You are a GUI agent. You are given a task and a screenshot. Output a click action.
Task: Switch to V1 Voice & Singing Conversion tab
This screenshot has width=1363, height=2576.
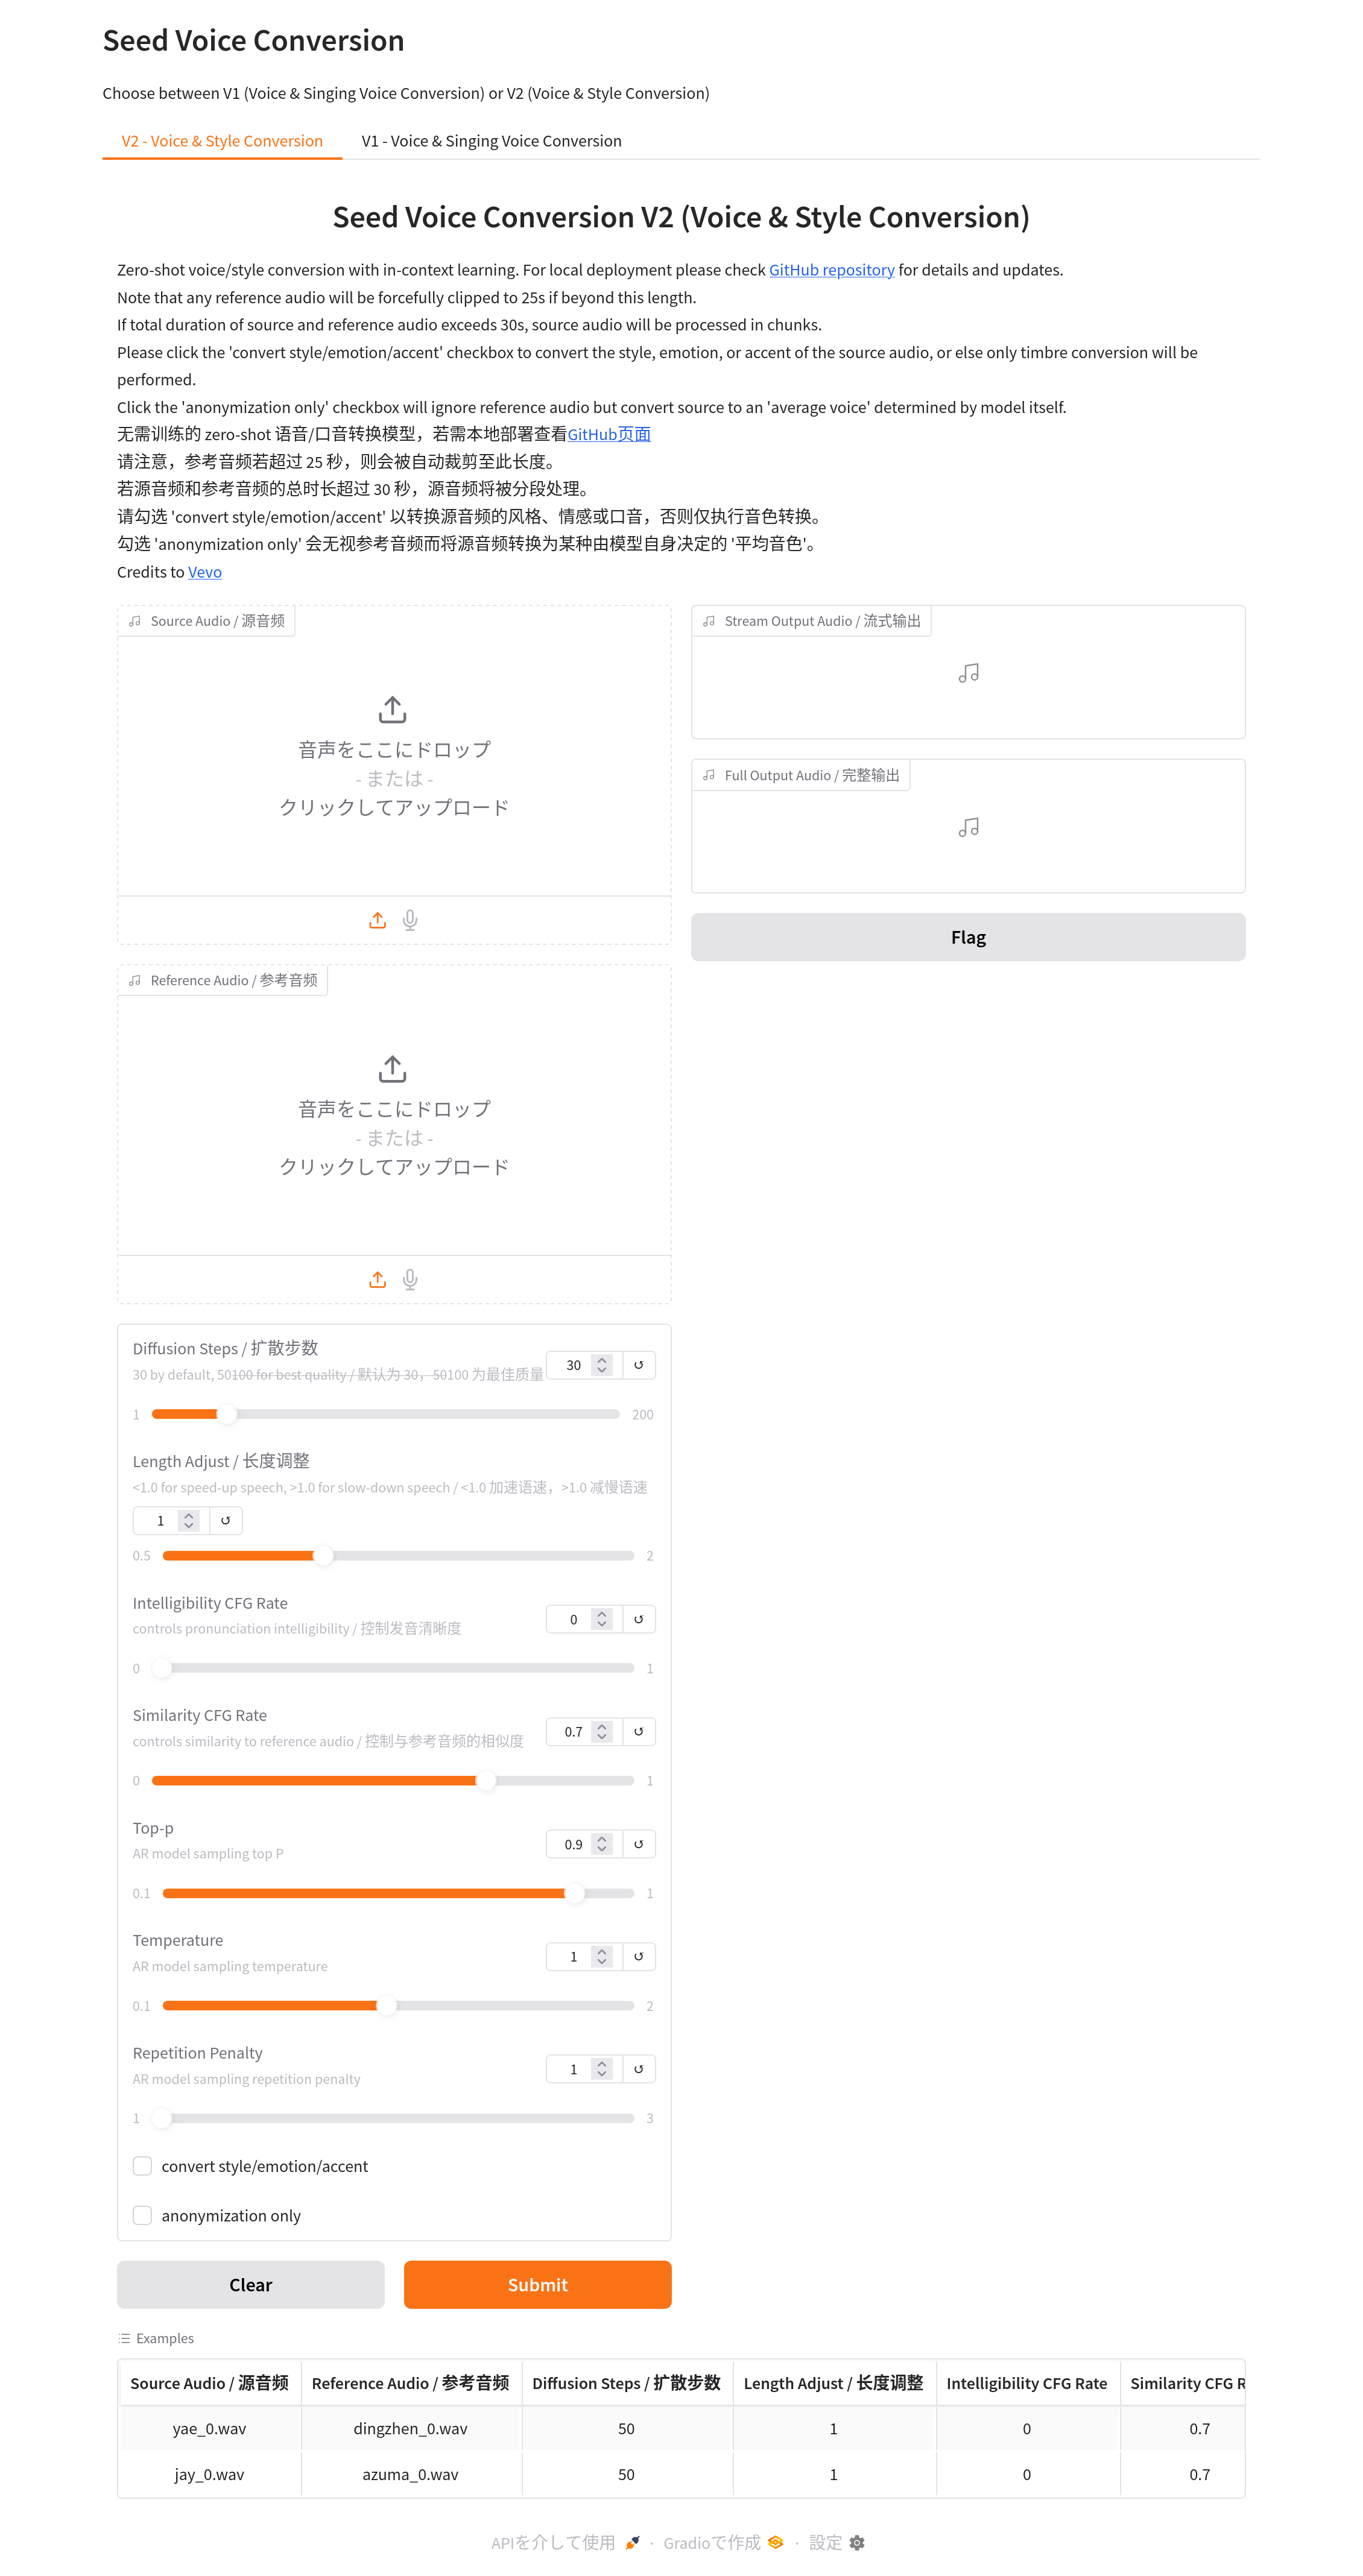coord(491,141)
